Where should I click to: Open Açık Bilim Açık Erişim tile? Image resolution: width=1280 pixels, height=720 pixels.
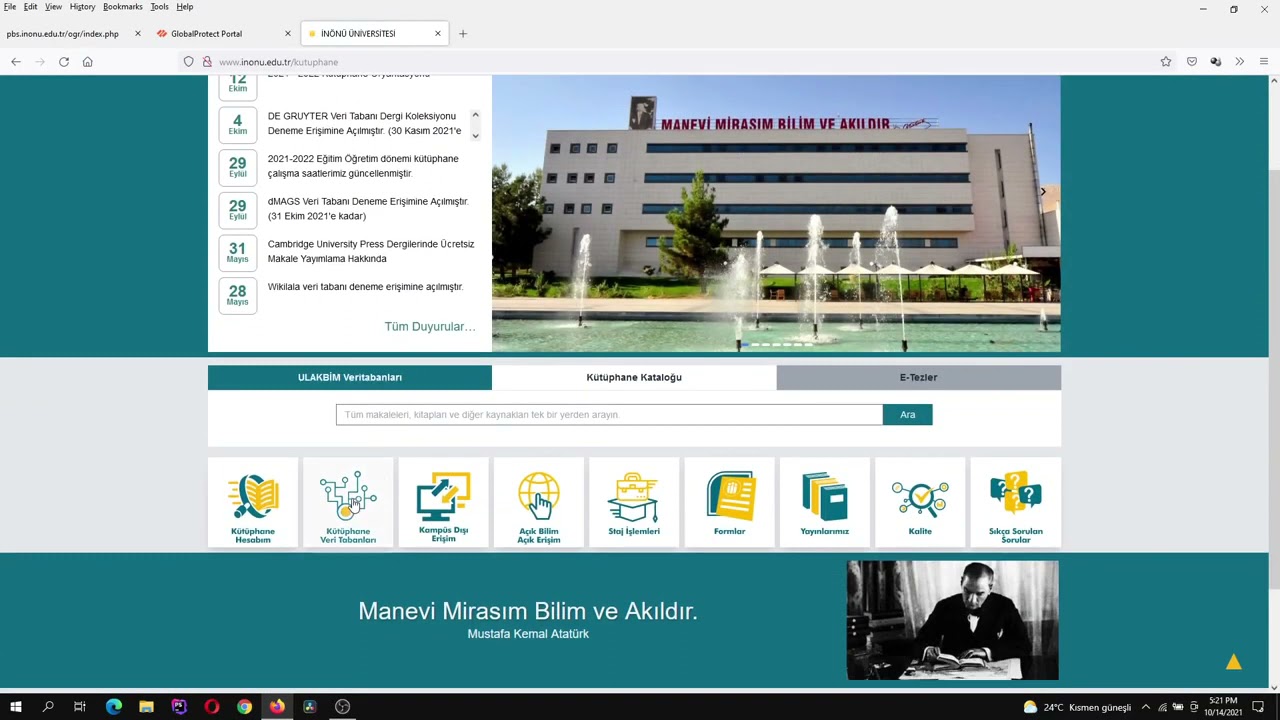pos(539,503)
